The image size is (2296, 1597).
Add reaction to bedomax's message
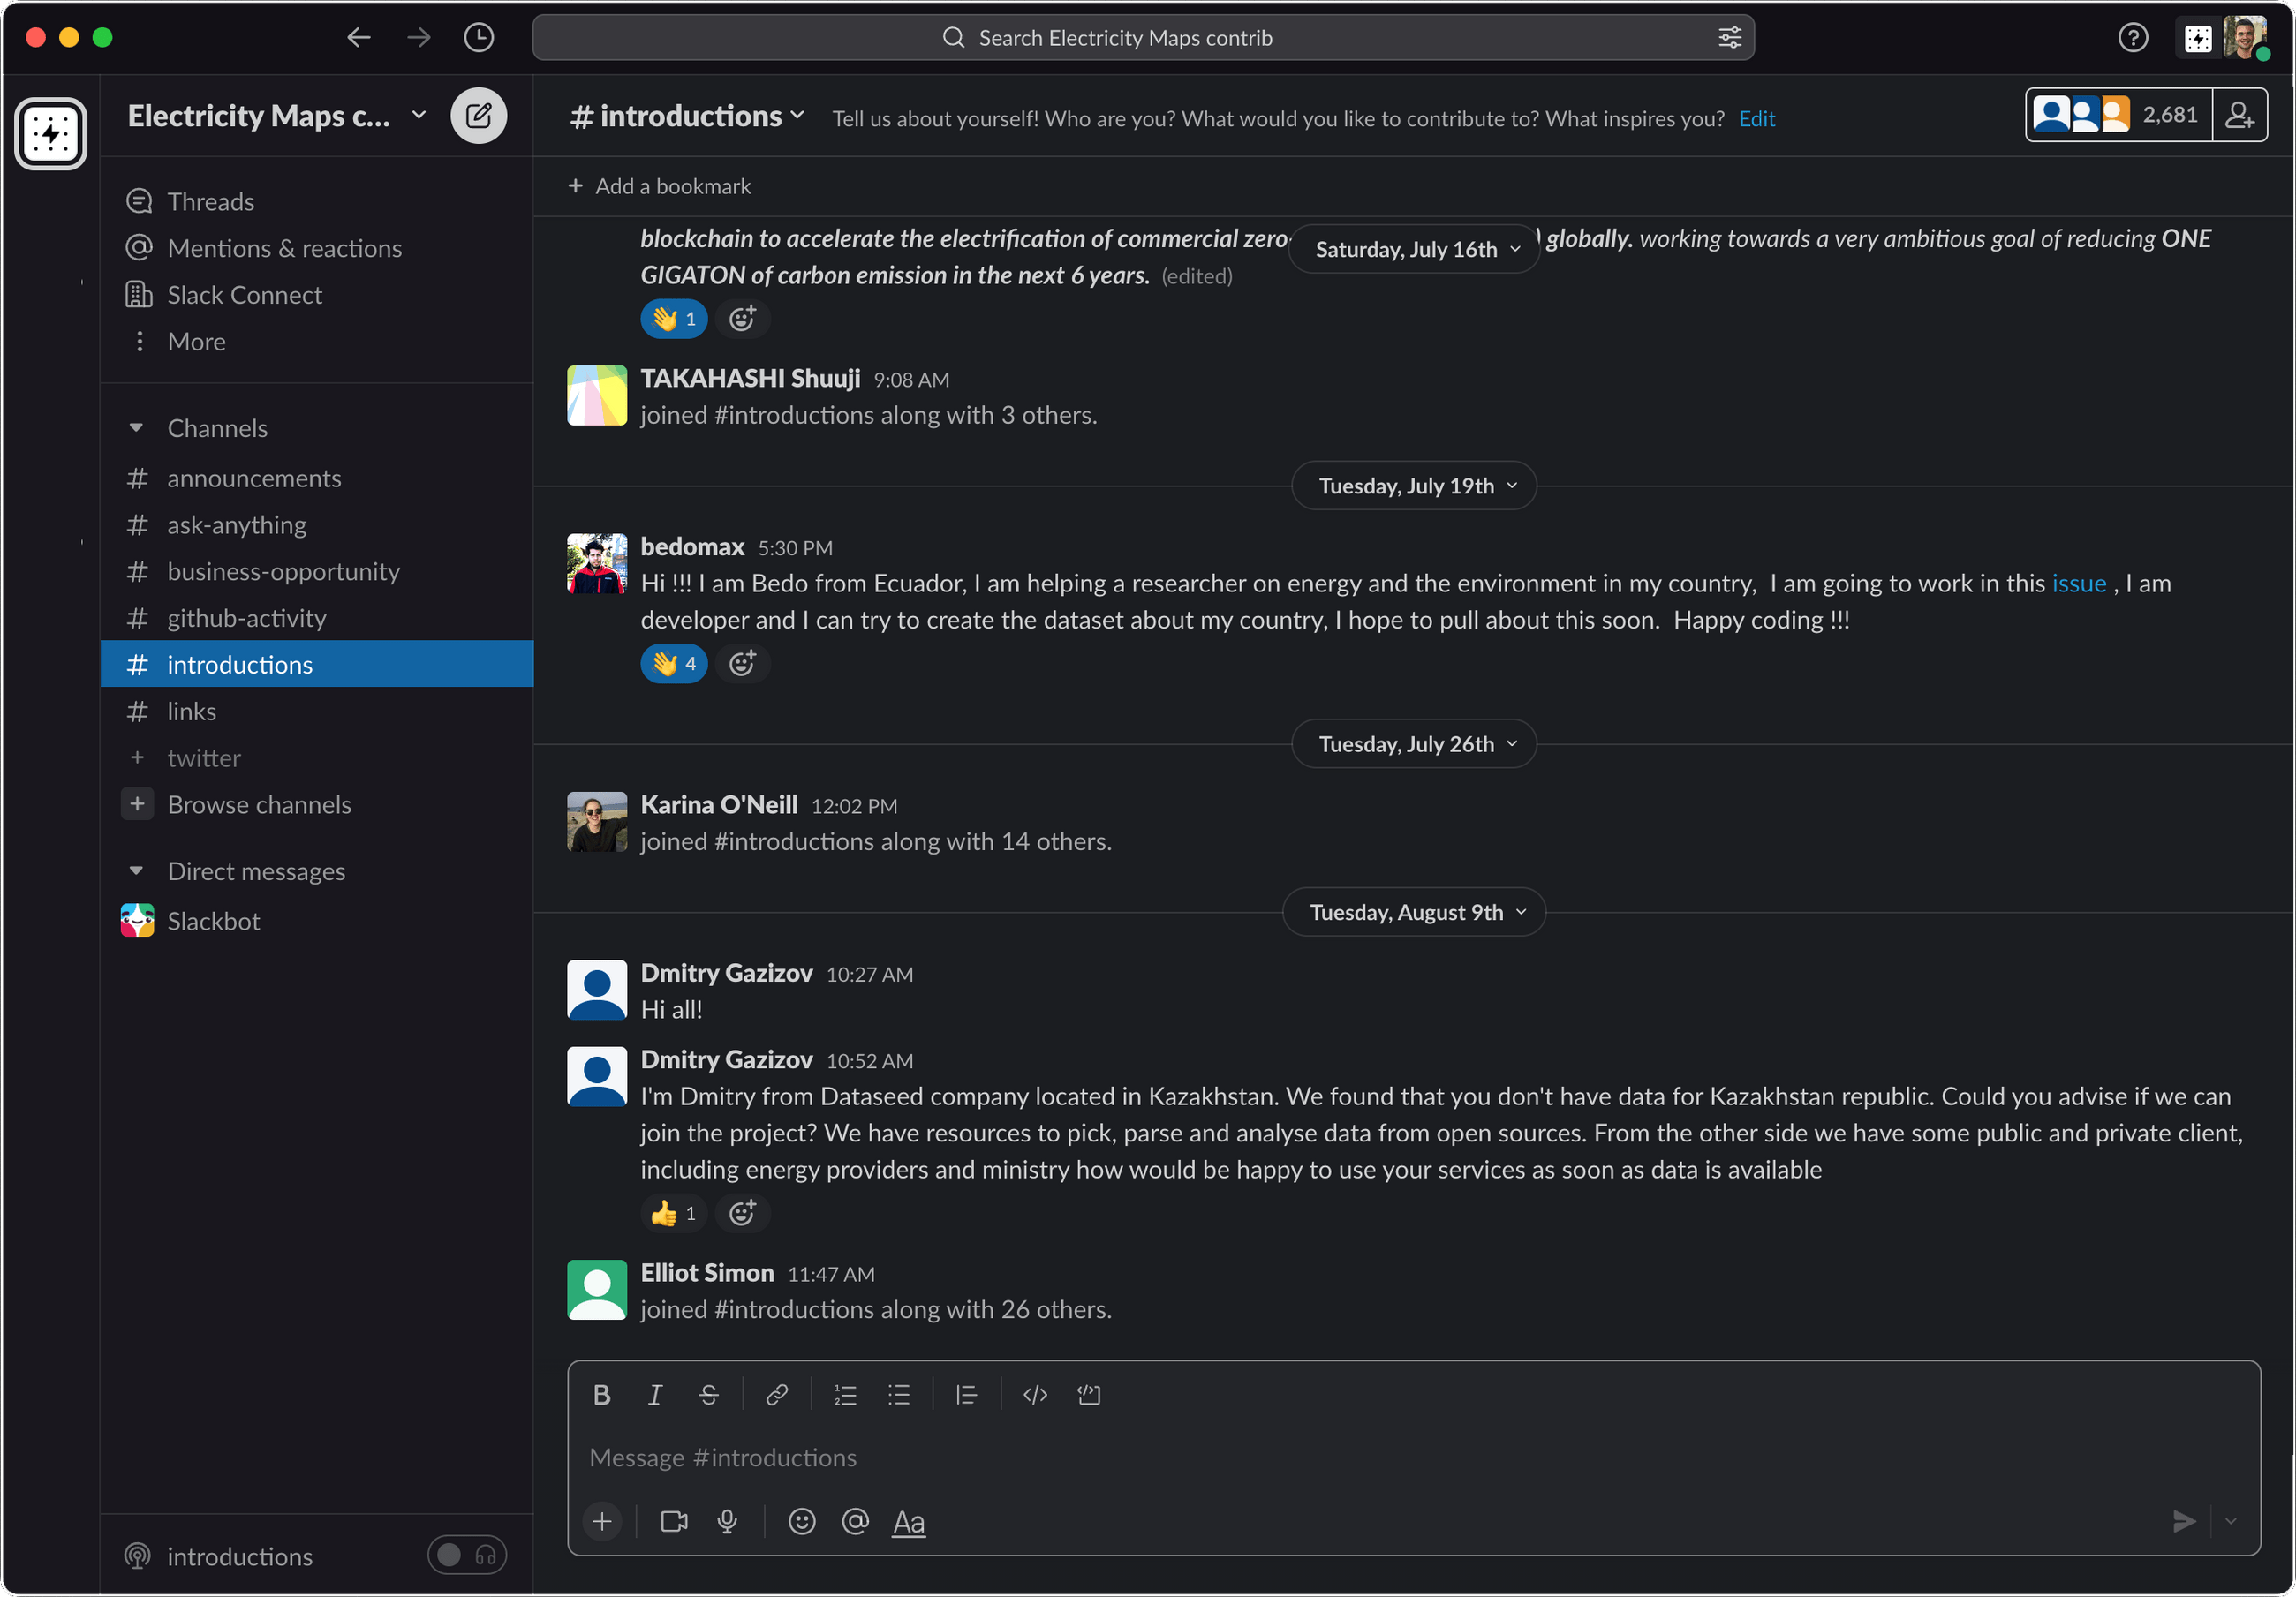(741, 663)
